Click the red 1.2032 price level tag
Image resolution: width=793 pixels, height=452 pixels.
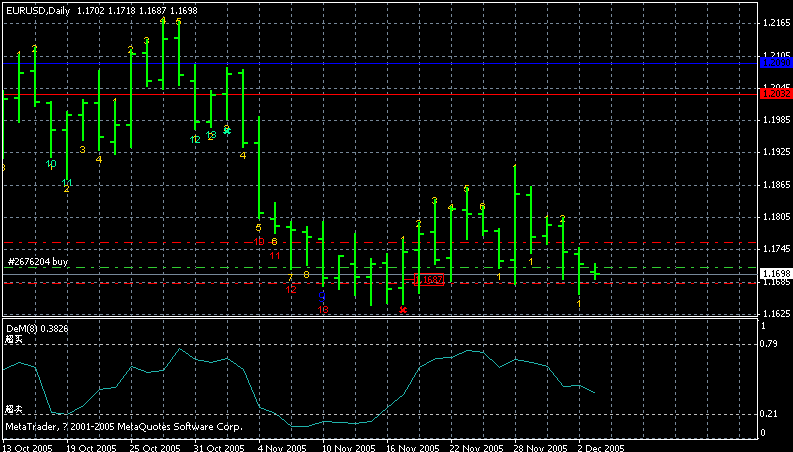point(776,94)
